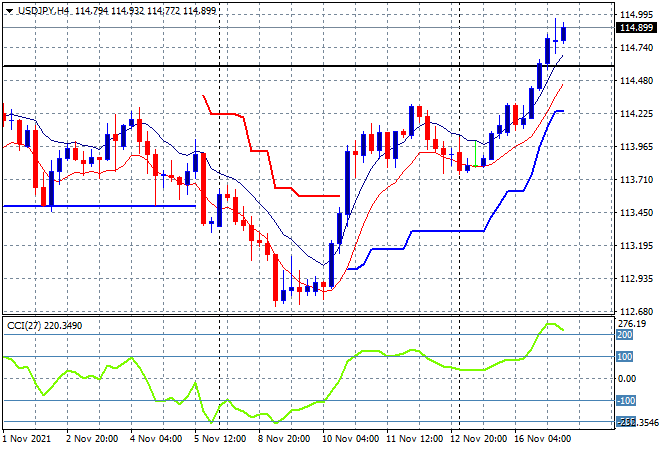Select the CCI -100 level label
Screen dimensions: 660x450
[626, 401]
